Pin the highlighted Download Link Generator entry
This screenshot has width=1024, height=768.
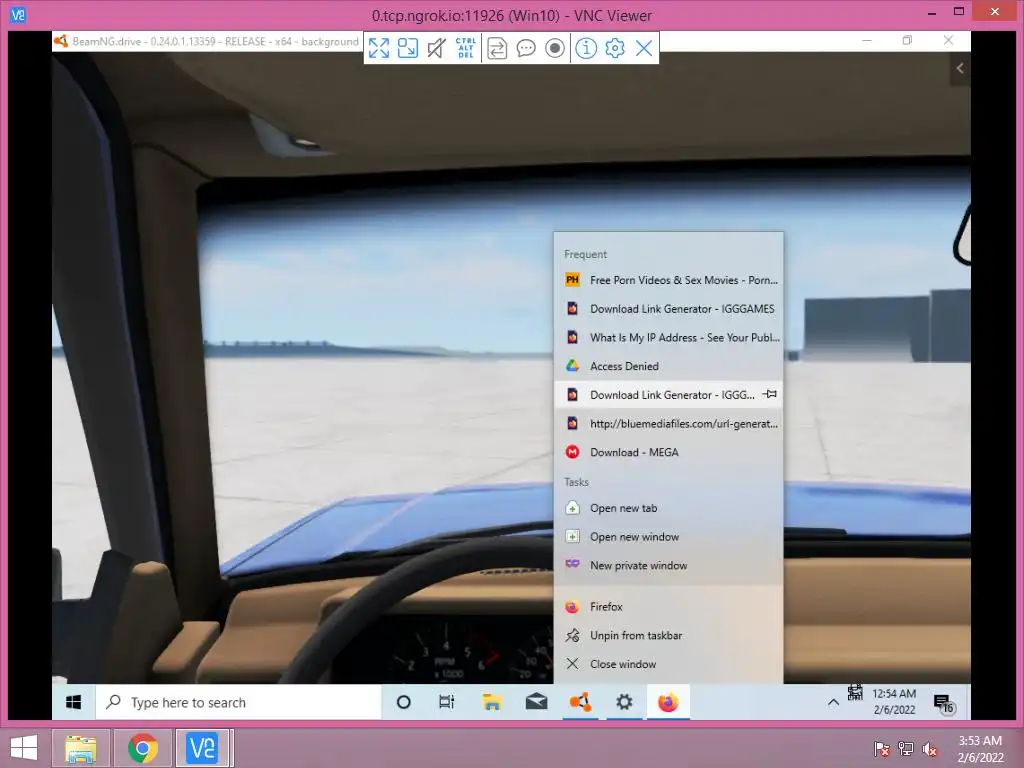click(x=771, y=394)
